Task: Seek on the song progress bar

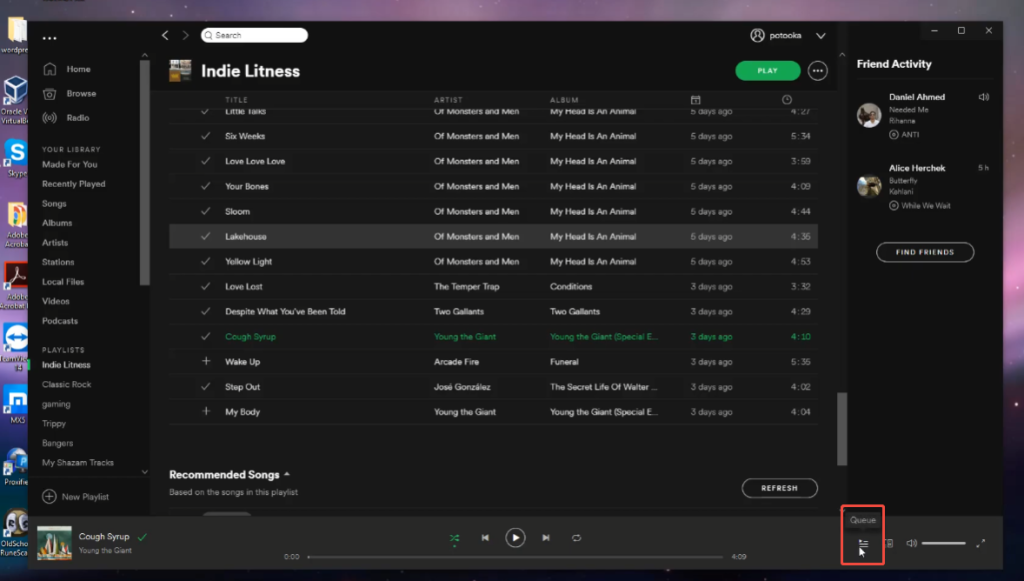Action: 515,557
